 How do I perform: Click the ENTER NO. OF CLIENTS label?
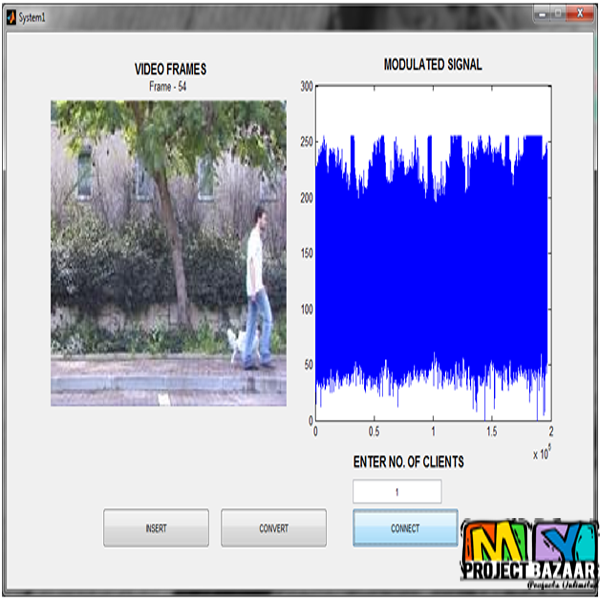pos(408,462)
